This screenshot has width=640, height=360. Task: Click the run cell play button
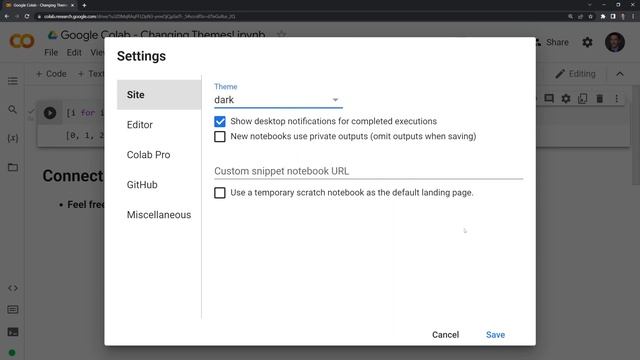pyautogui.click(x=50, y=113)
